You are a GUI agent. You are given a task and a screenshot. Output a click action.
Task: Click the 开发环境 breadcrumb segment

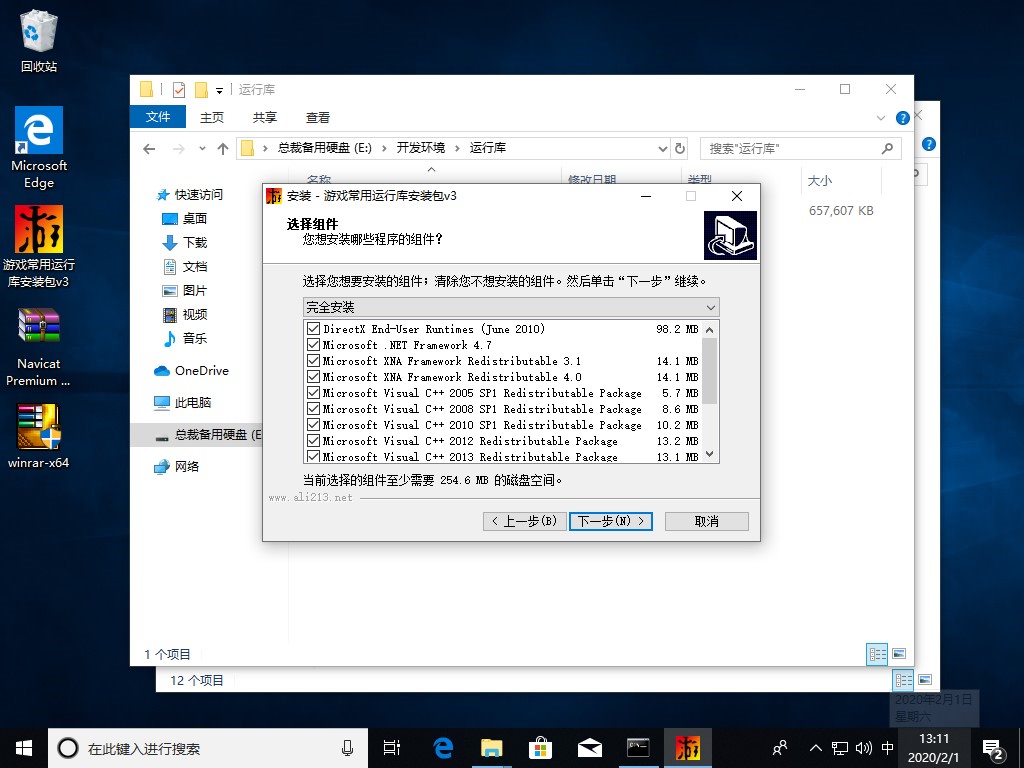tap(421, 148)
